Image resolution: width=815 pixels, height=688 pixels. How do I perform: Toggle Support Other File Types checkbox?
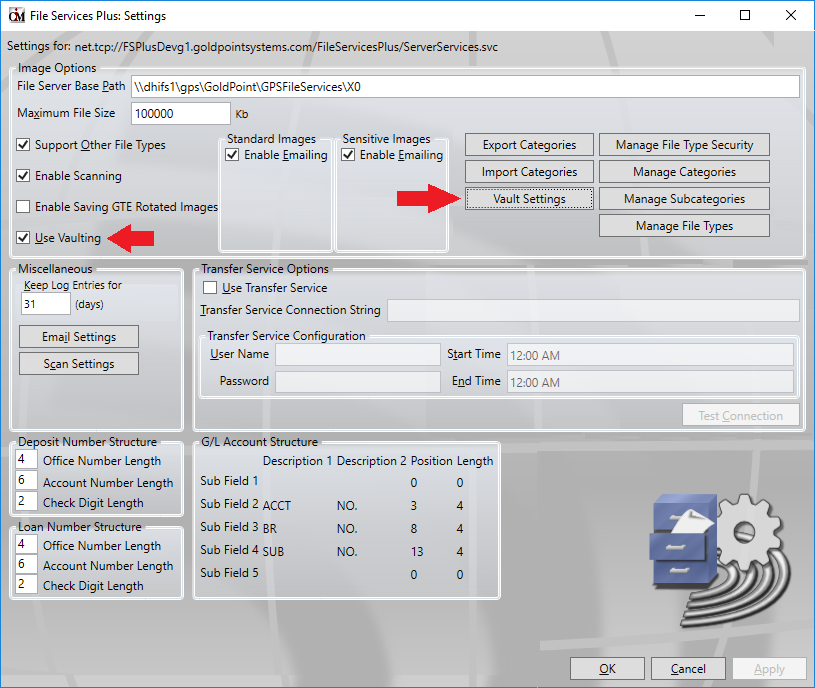point(23,144)
